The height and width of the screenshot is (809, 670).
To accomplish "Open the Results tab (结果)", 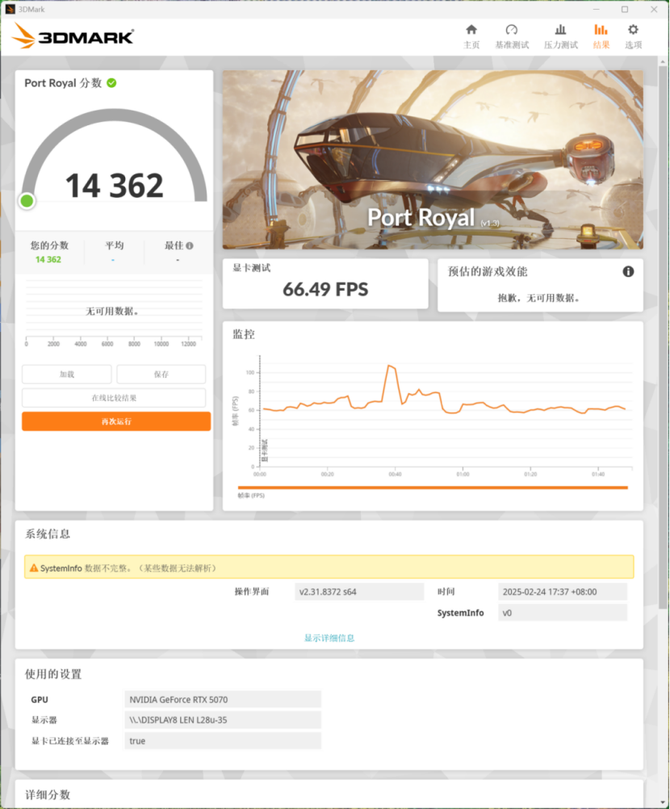I will pos(601,37).
